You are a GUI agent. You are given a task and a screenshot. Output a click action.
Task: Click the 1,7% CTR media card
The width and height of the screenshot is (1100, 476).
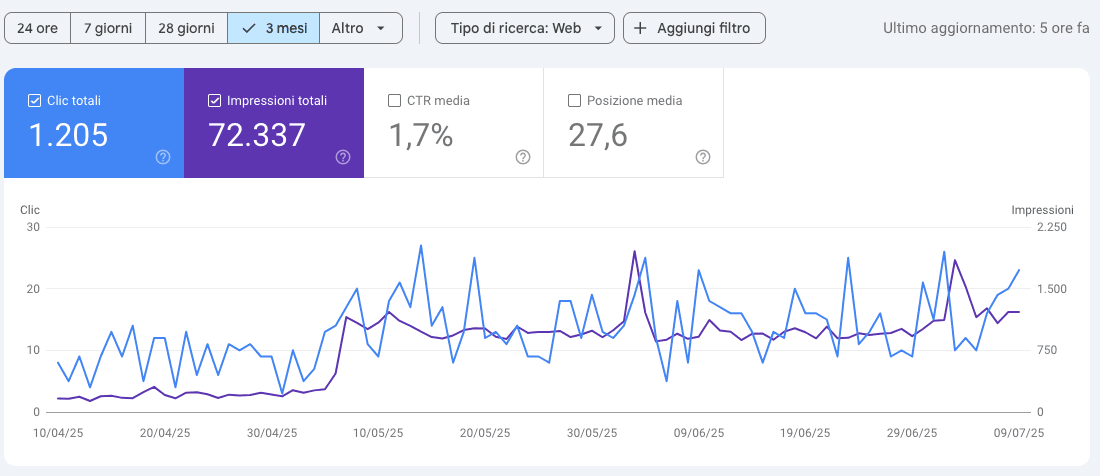pos(454,123)
